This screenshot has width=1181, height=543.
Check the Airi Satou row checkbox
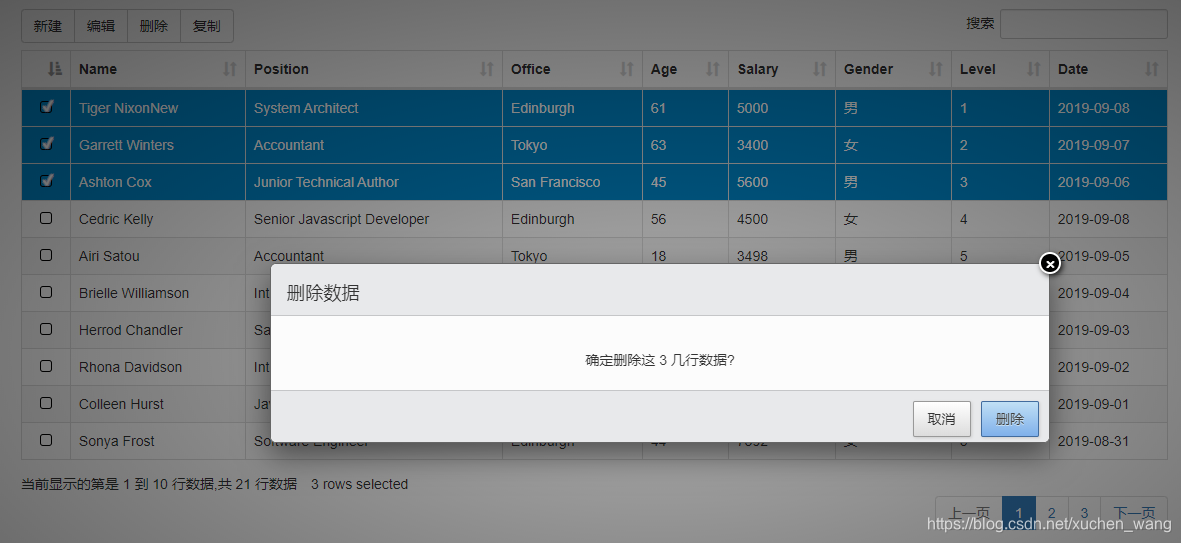tap(46, 255)
